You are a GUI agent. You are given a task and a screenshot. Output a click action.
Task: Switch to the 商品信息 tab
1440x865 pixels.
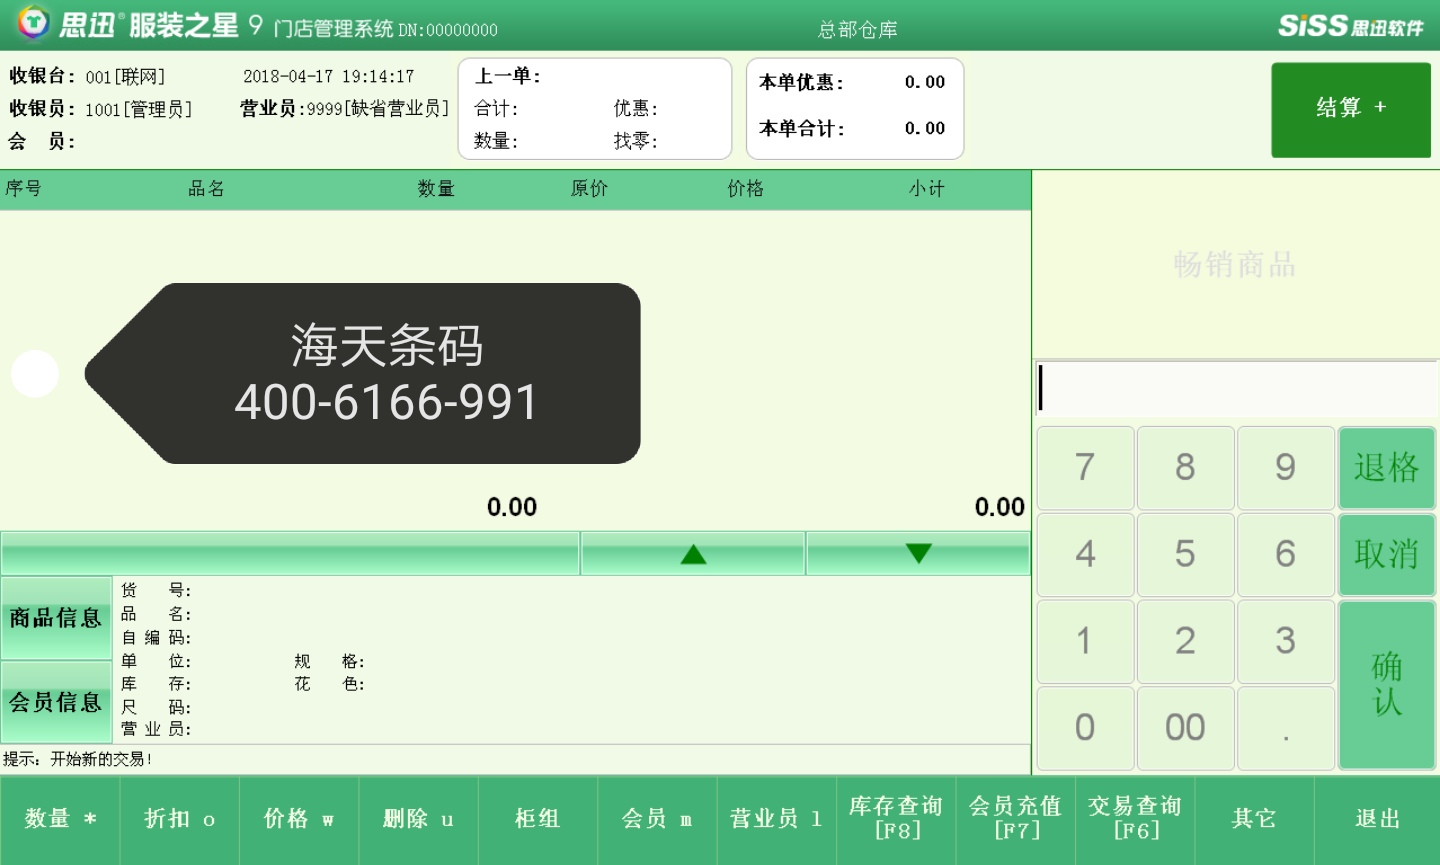tap(56, 618)
